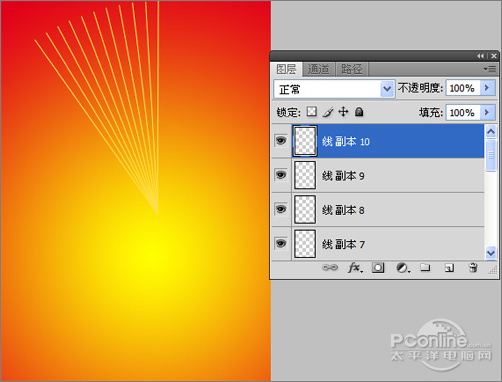Lock image pixels with brush icon
The width and height of the screenshot is (502, 382).
[328, 112]
